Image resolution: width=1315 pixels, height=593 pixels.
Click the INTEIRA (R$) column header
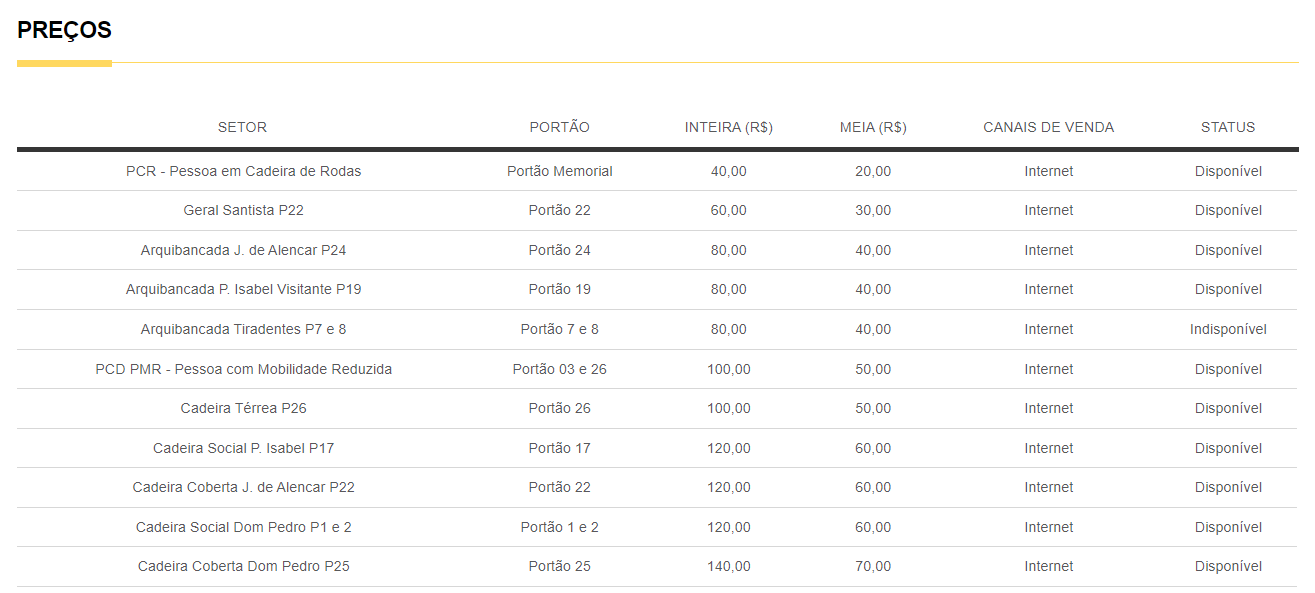[x=728, y=127]
